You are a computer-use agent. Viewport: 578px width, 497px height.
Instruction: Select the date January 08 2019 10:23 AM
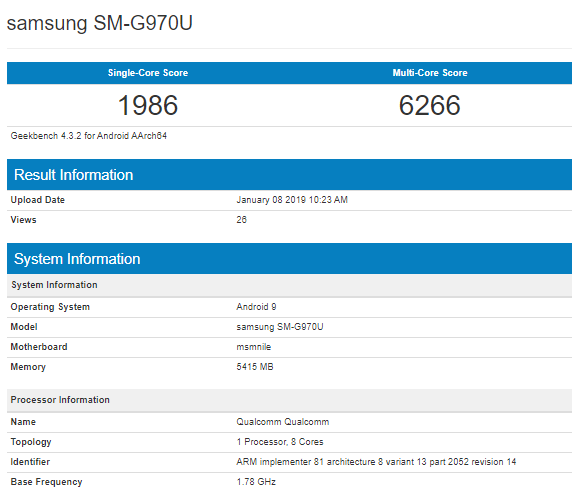(x=292, y=200)
